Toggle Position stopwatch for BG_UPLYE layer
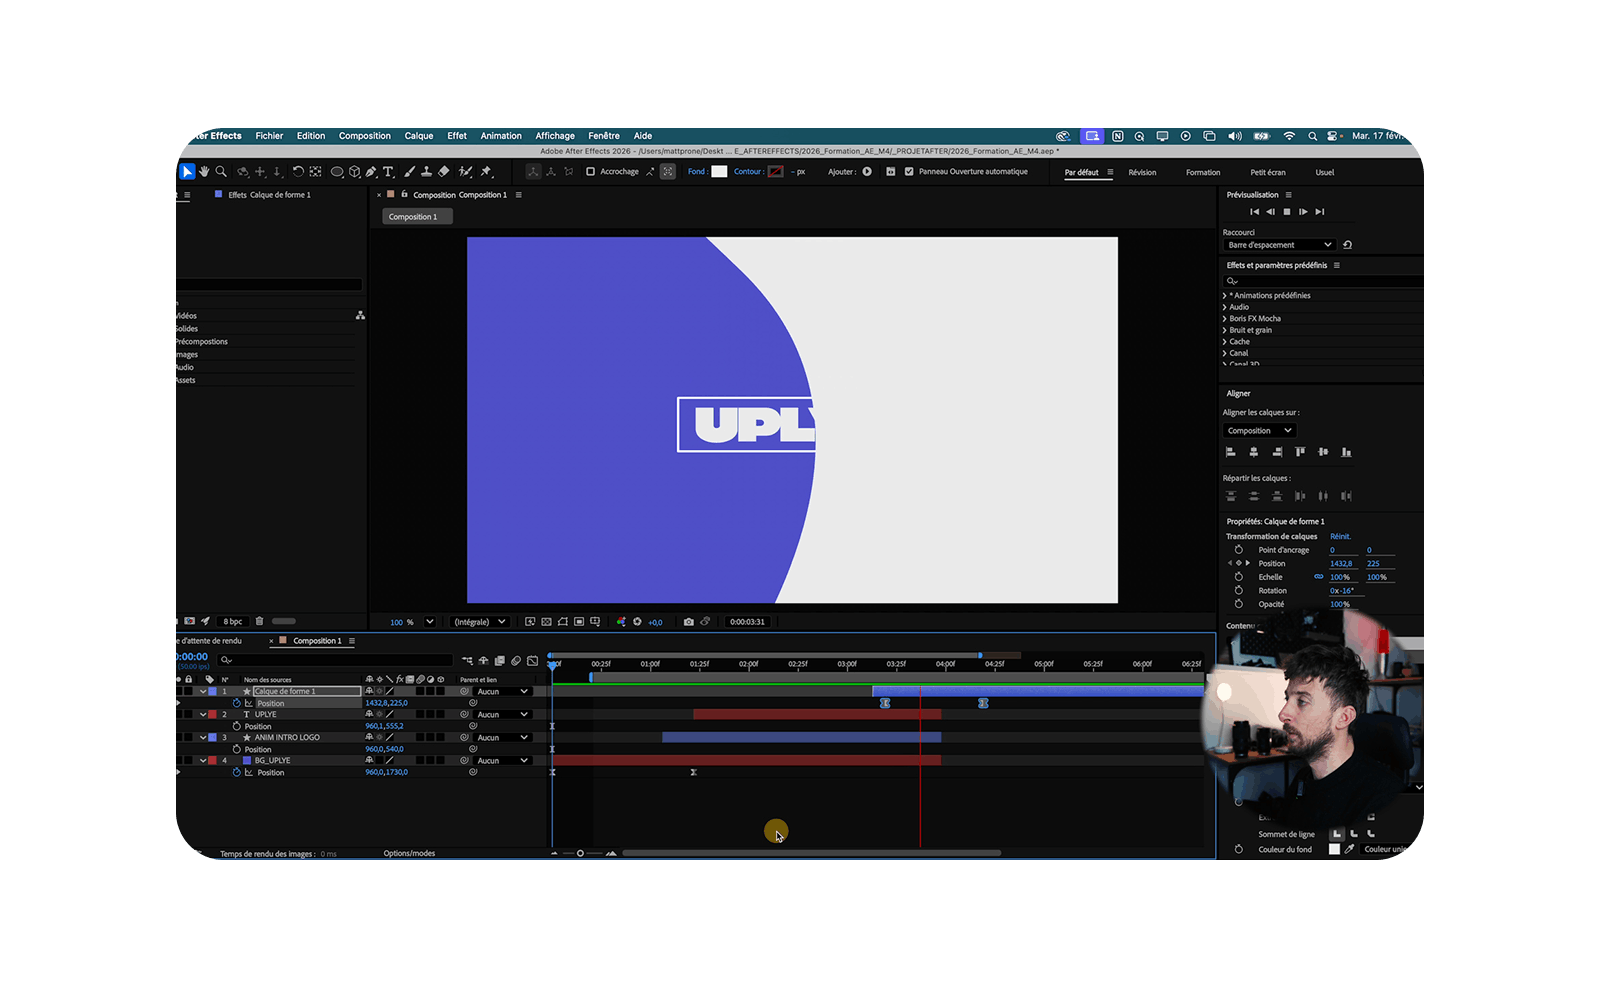This screenshot has width=1600, height=992. (x=237, y=772)
